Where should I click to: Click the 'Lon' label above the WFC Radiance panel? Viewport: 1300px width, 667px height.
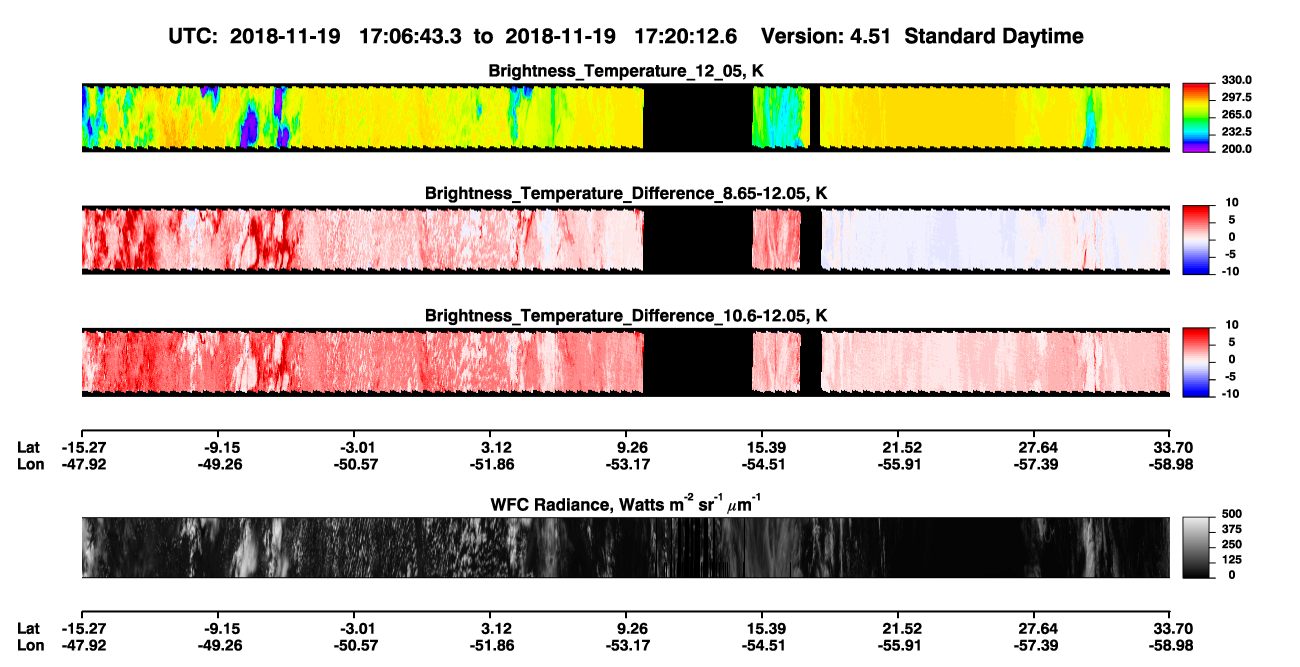[x=31, y=464]
